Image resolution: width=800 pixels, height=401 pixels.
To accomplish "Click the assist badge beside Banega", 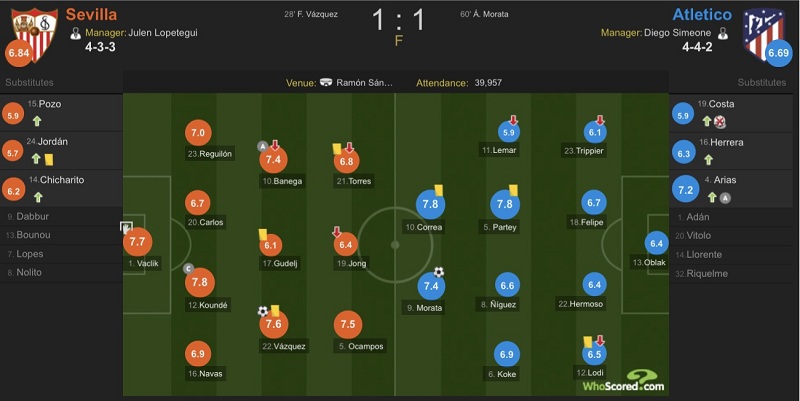I will coord(263,147).
